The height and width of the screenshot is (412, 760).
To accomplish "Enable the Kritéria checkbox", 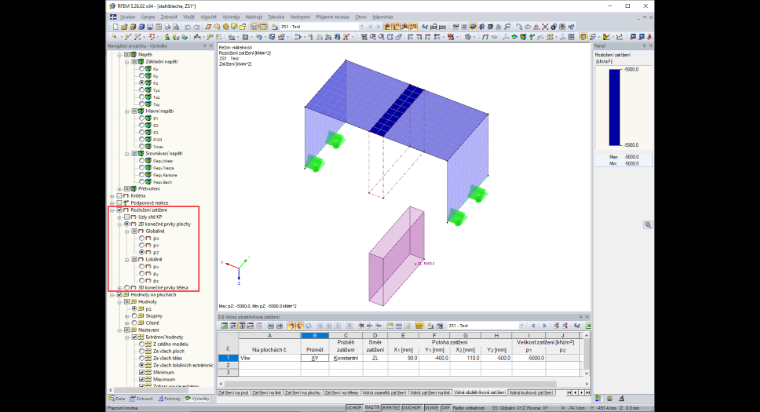I will pos(119,196).
